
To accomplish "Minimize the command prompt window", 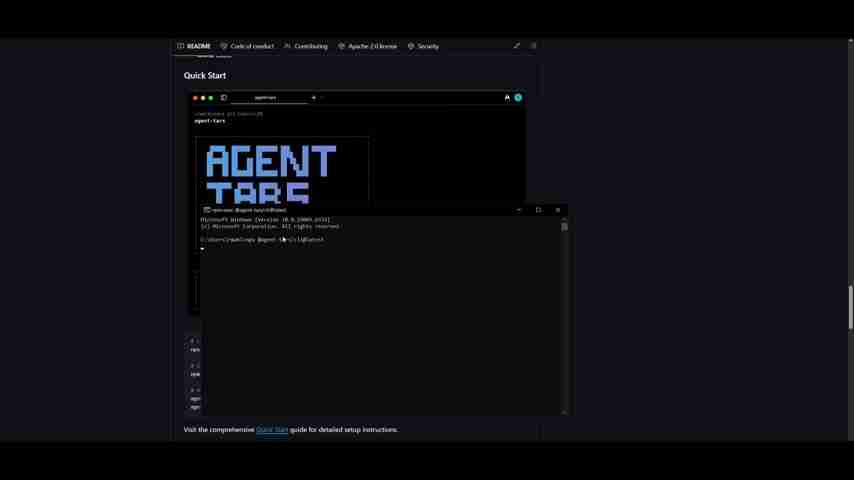I will click(518, 210).
